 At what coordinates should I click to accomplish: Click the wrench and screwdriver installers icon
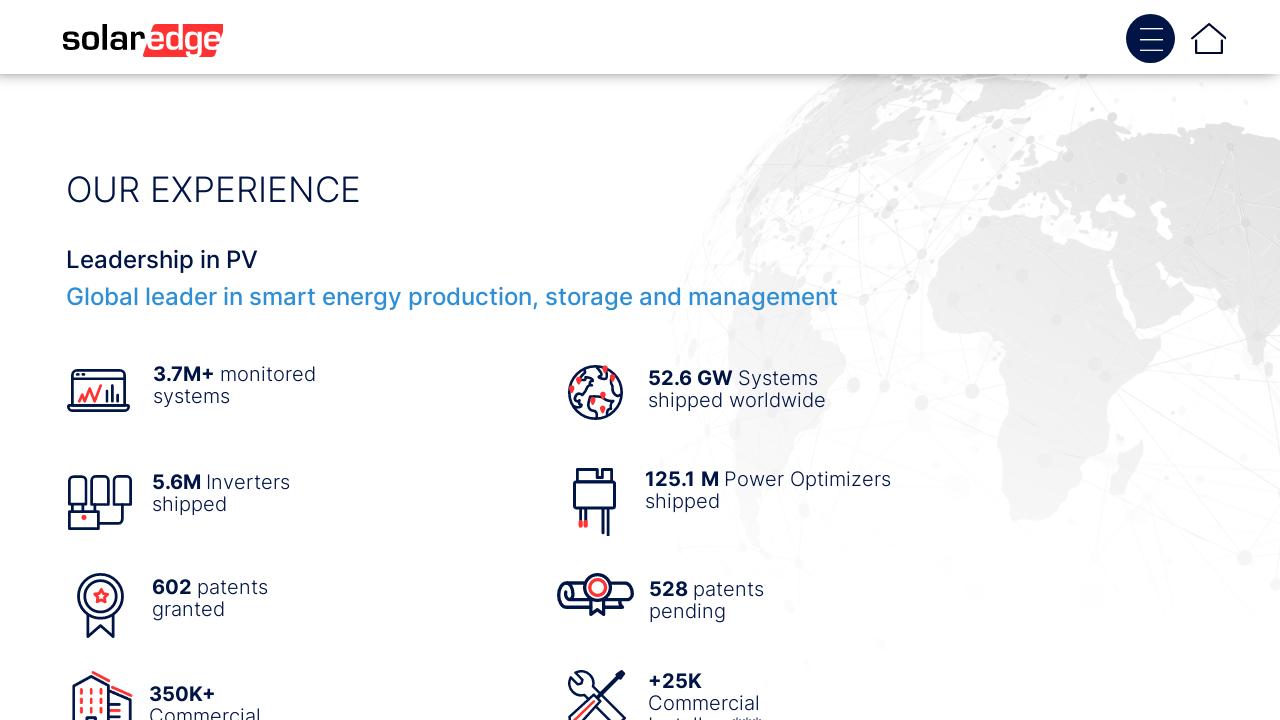pos(596,696)
